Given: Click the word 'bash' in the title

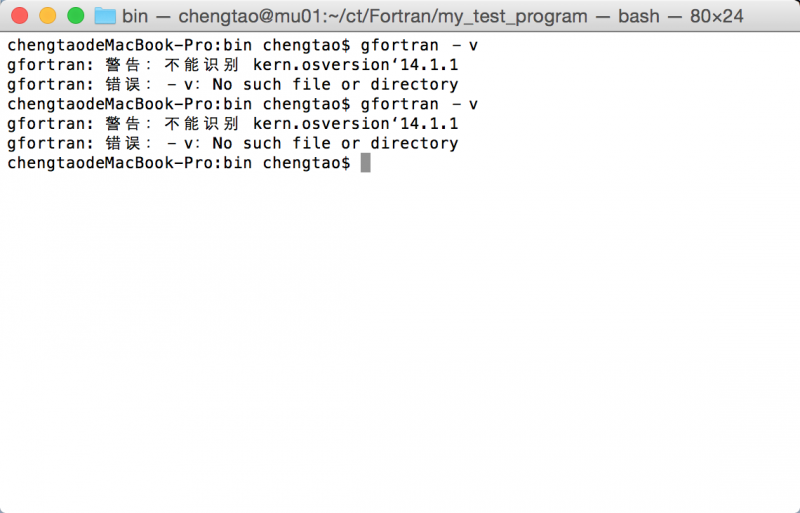Looking at the screenshot, I should coord(639,16).
